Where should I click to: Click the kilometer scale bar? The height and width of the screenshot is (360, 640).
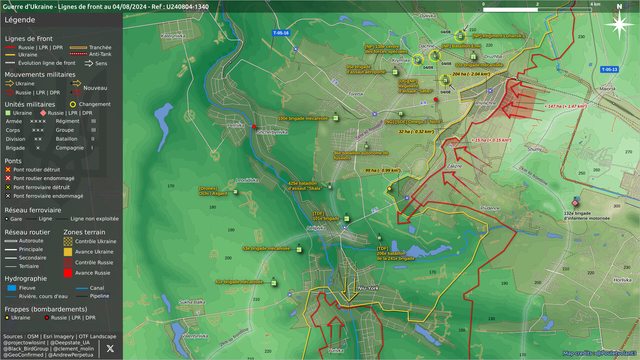point(537,9)
